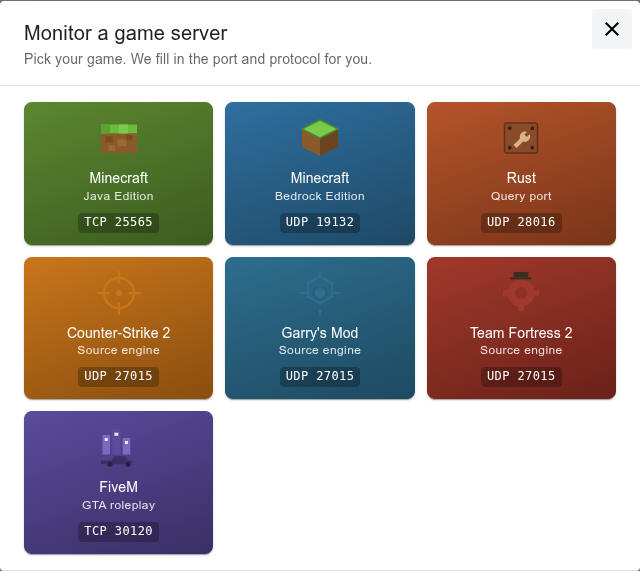Click the Bedrock Edition subtitle
The width and height of the screenshot is (640, 571).
click(x=320, y=196)
